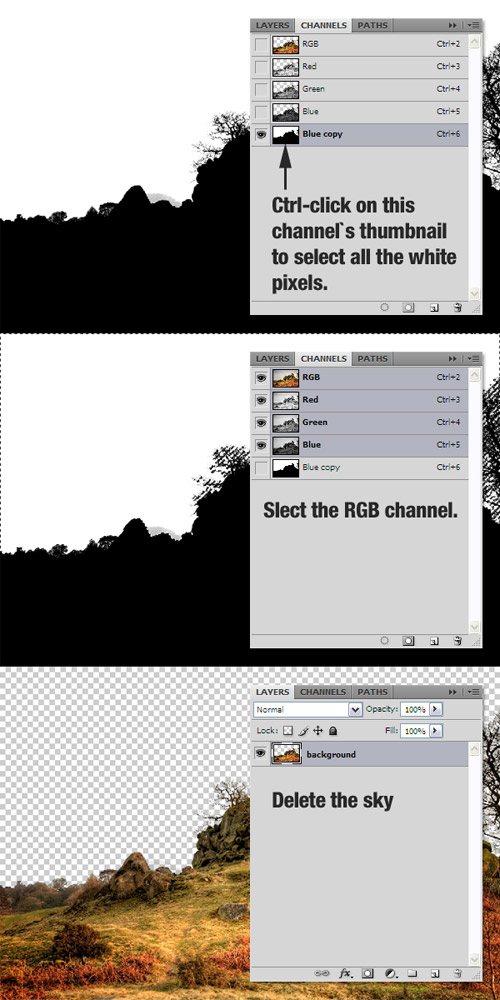
Task: Click the Blue copy thumbnail with the arrow pointing at it
Action: pos(285,135)
